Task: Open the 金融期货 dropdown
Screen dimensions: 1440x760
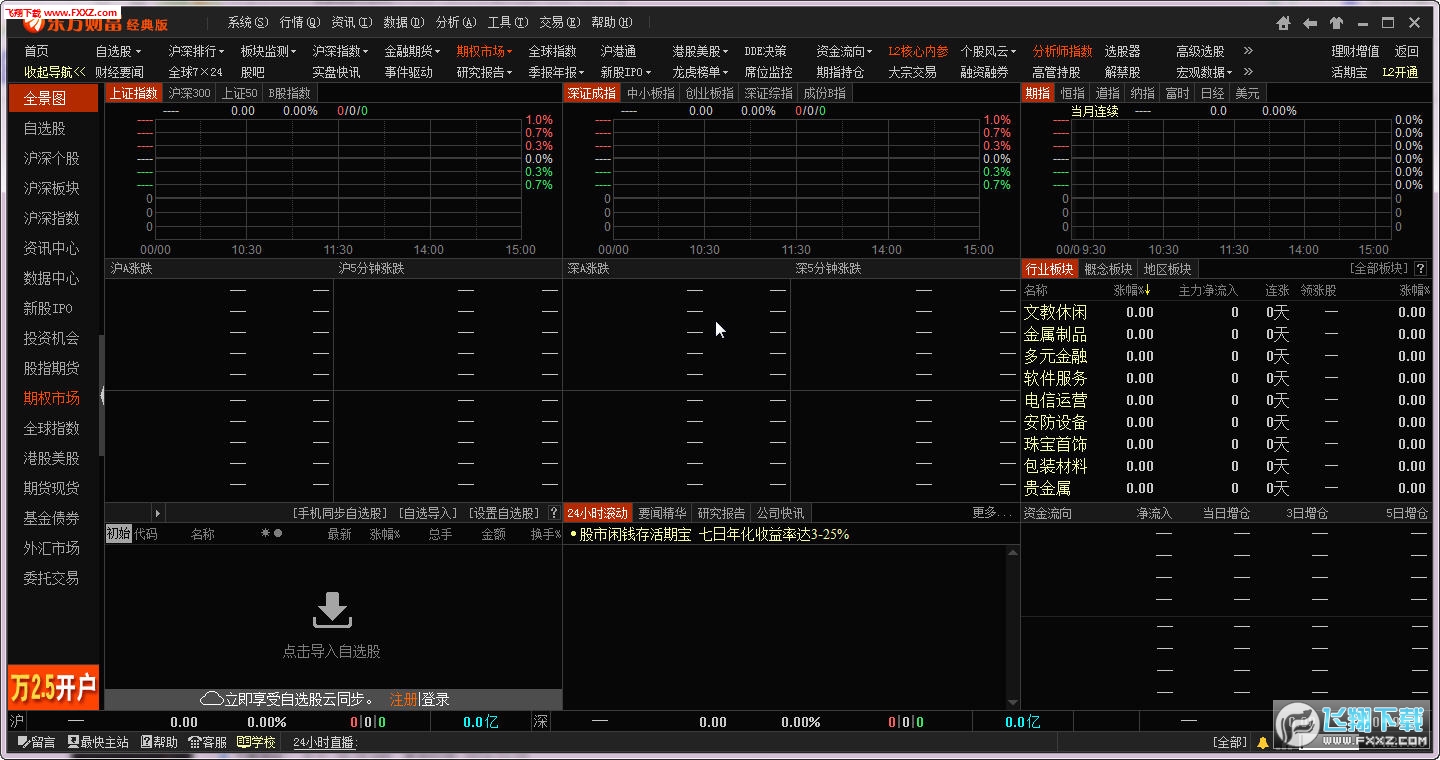Action: (x=412, y=51)
